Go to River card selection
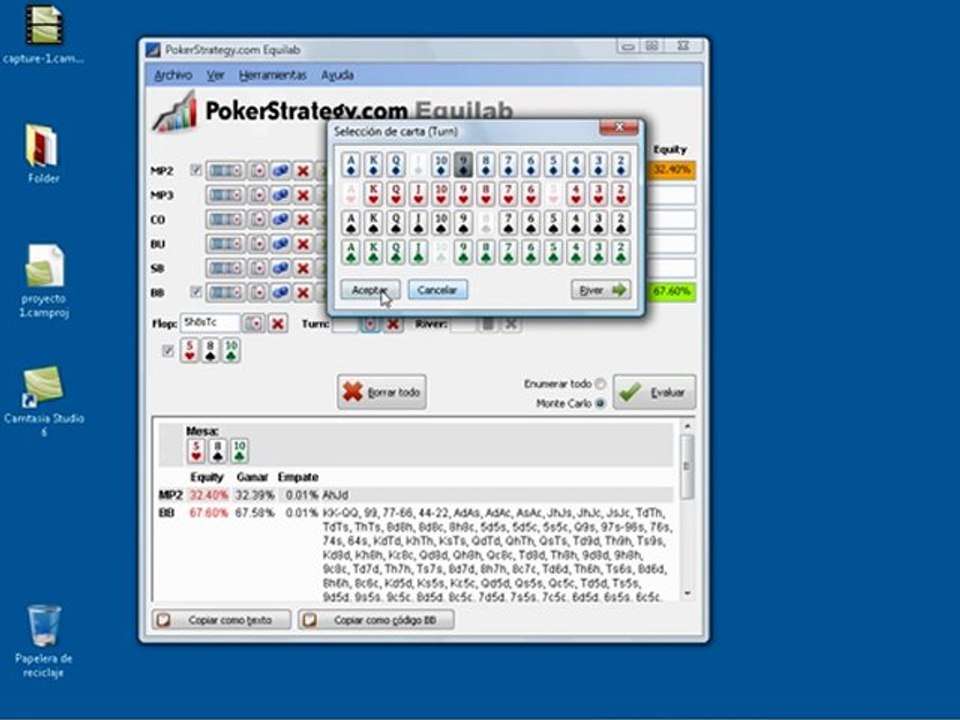 [x=601, y=290]
